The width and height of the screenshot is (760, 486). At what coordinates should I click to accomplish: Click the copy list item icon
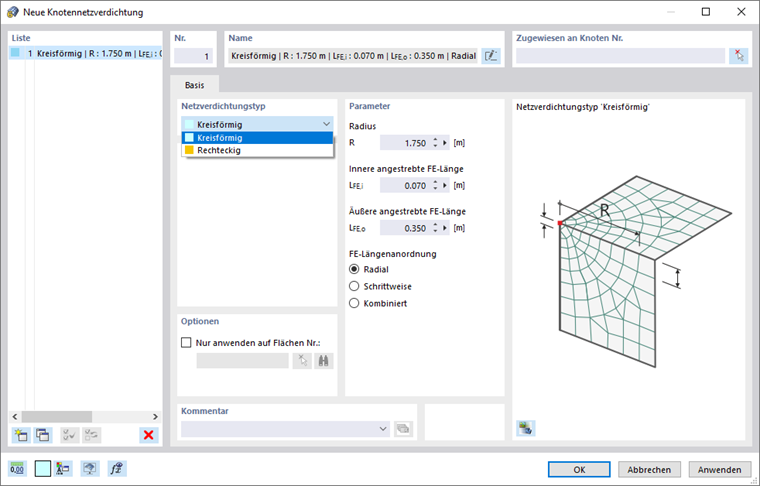[43, 435]
